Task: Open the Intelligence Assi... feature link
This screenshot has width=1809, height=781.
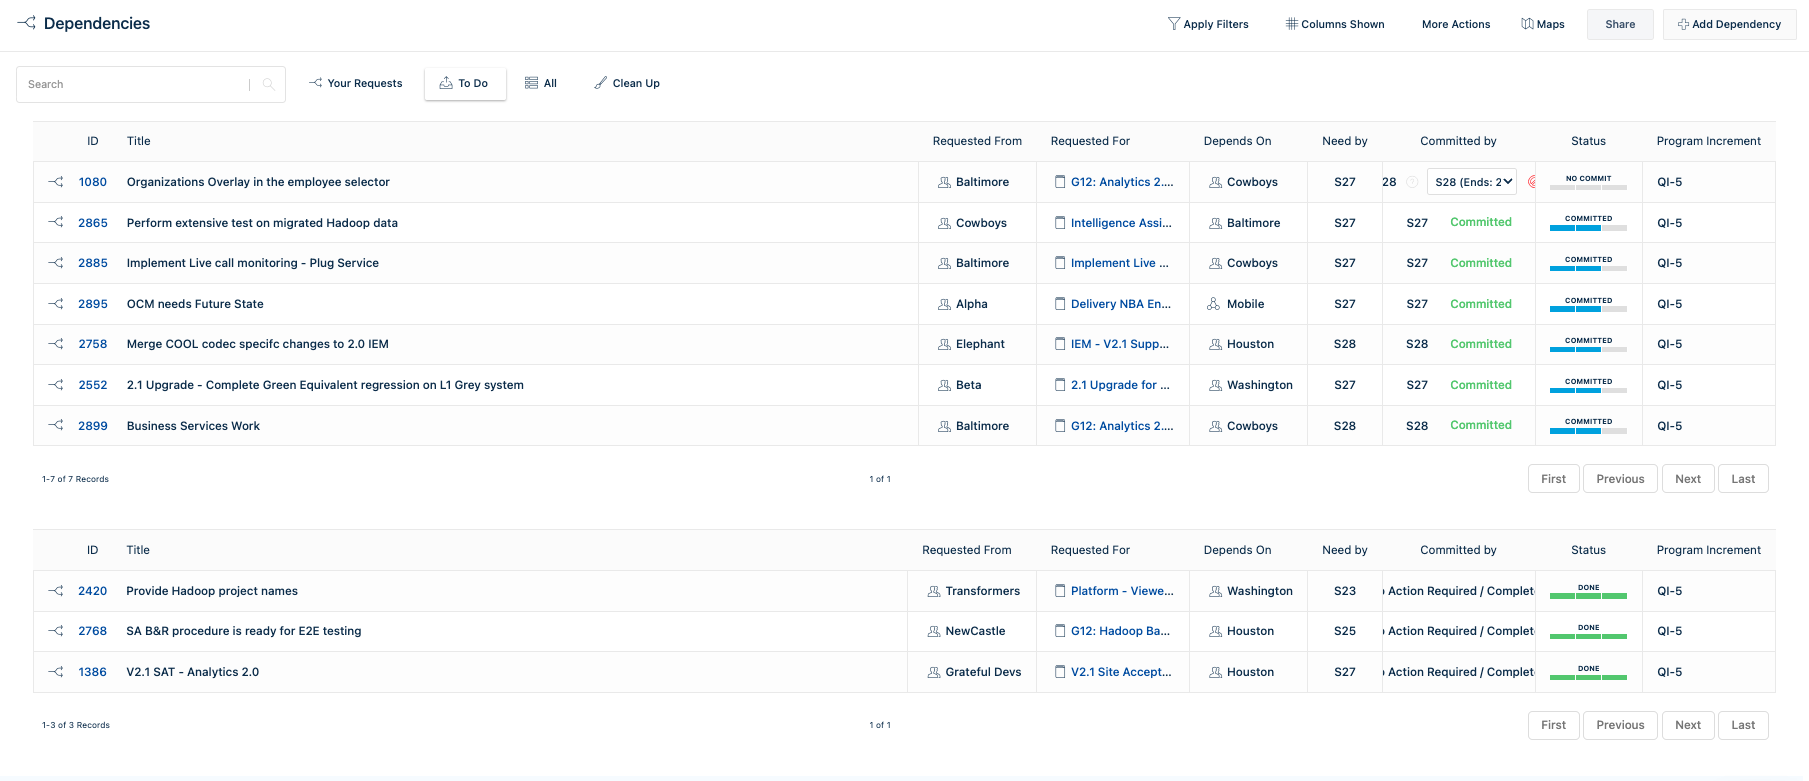Action: (1121, 223)
